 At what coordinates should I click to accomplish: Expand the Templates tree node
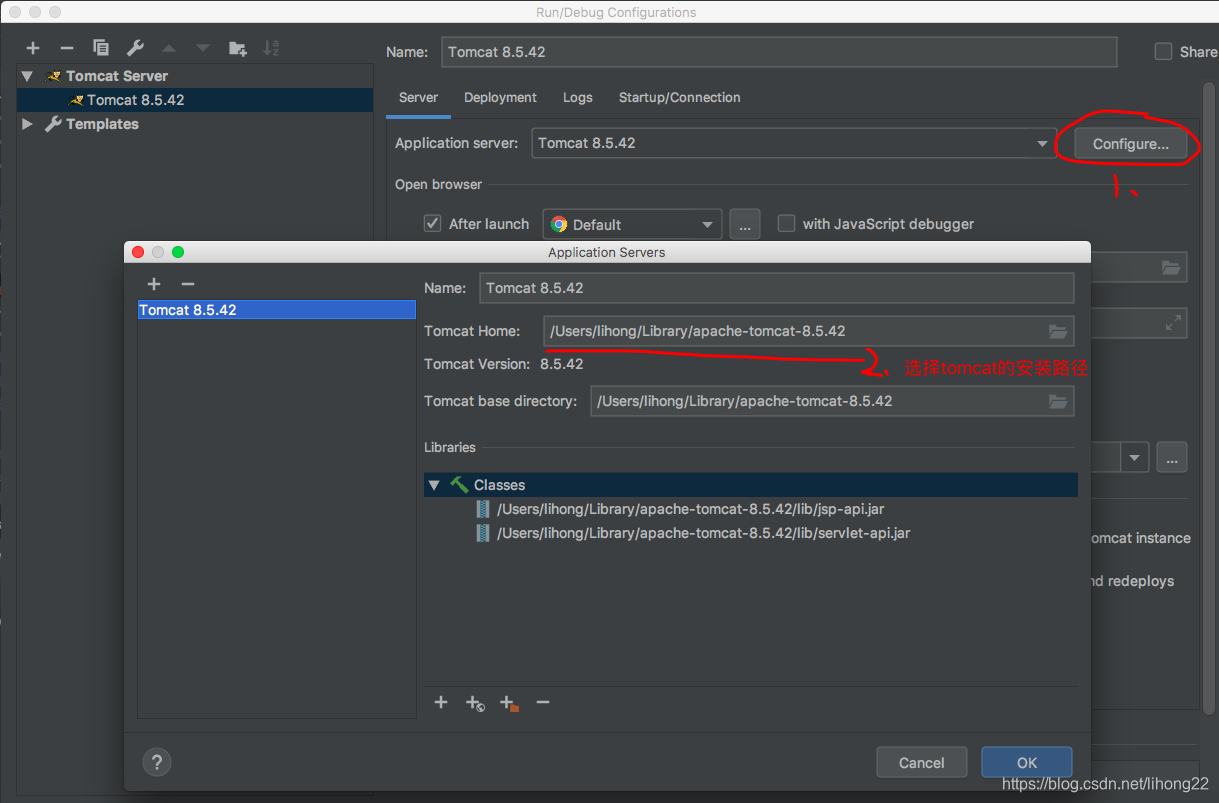(25, 124)
